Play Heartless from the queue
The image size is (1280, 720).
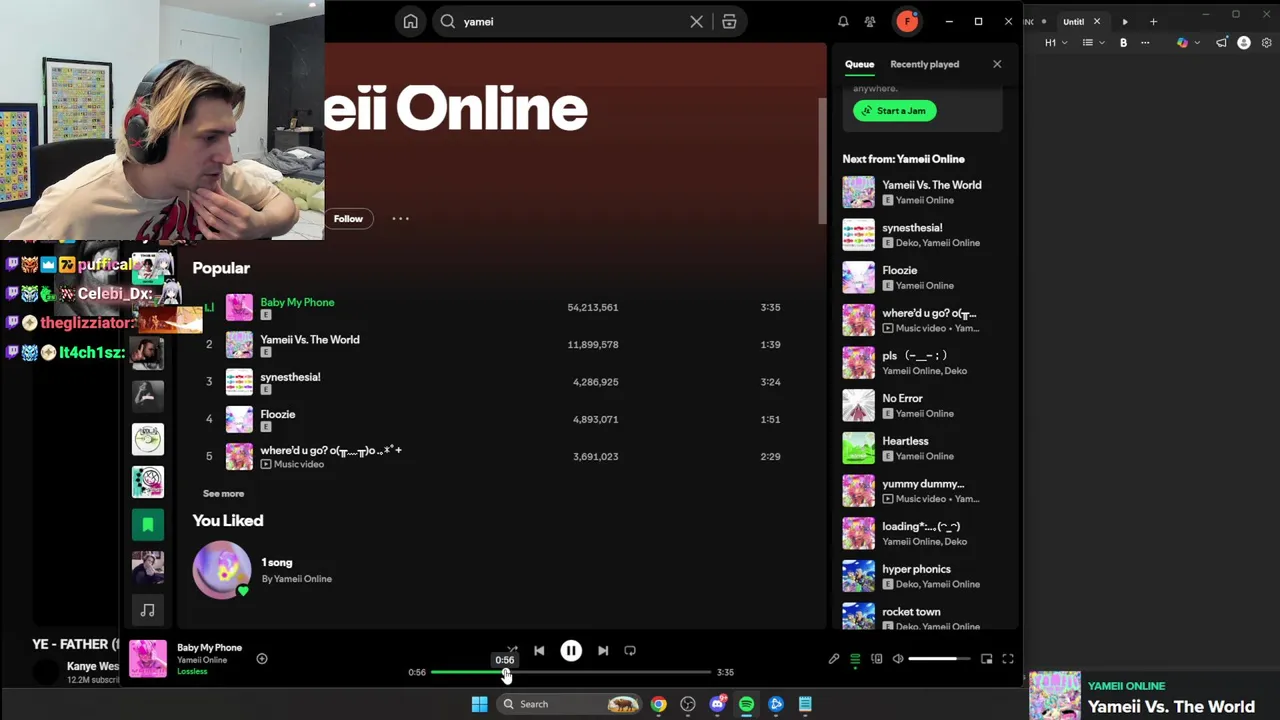tap(920, 448)
